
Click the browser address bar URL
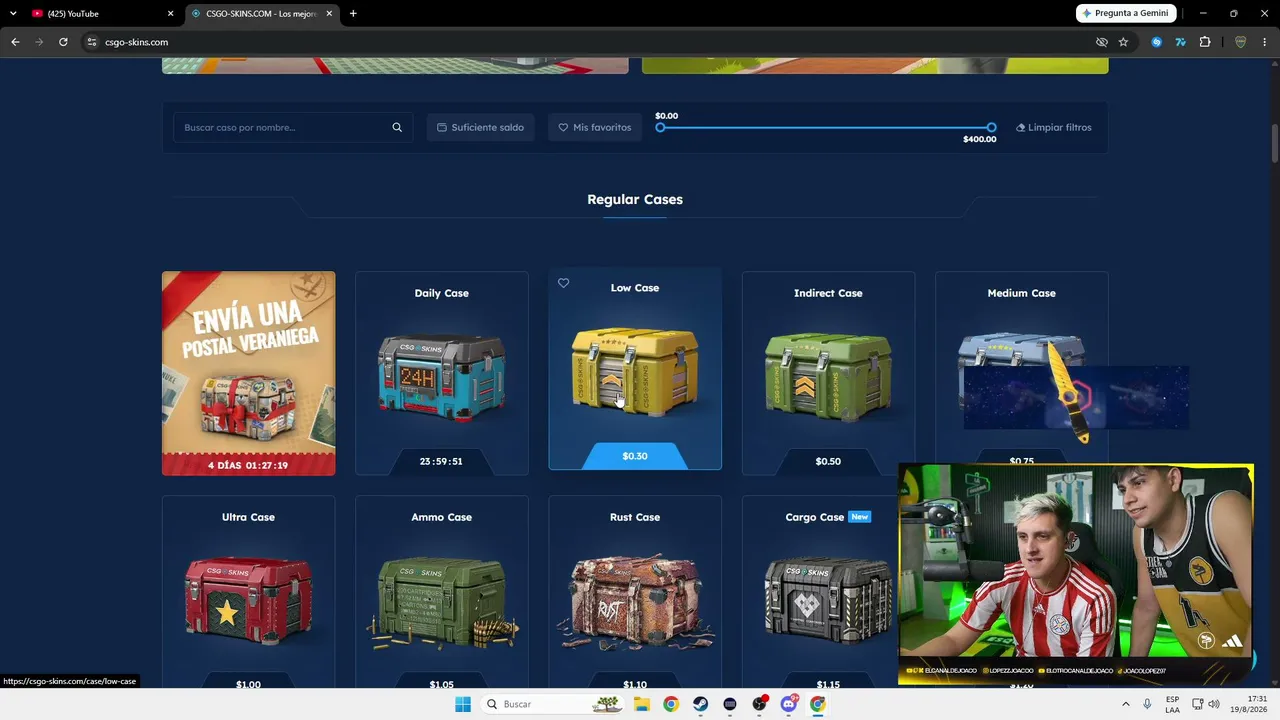(137, 42)
